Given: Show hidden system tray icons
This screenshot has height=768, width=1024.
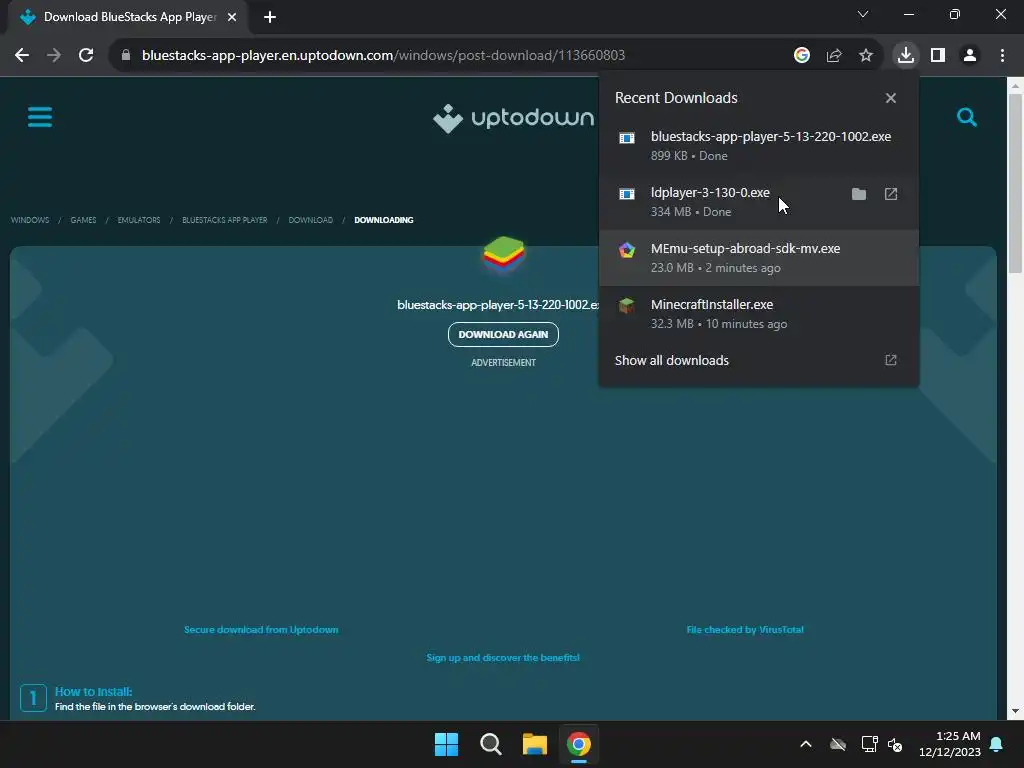Looking at the screenshot, I should (806, 744).
